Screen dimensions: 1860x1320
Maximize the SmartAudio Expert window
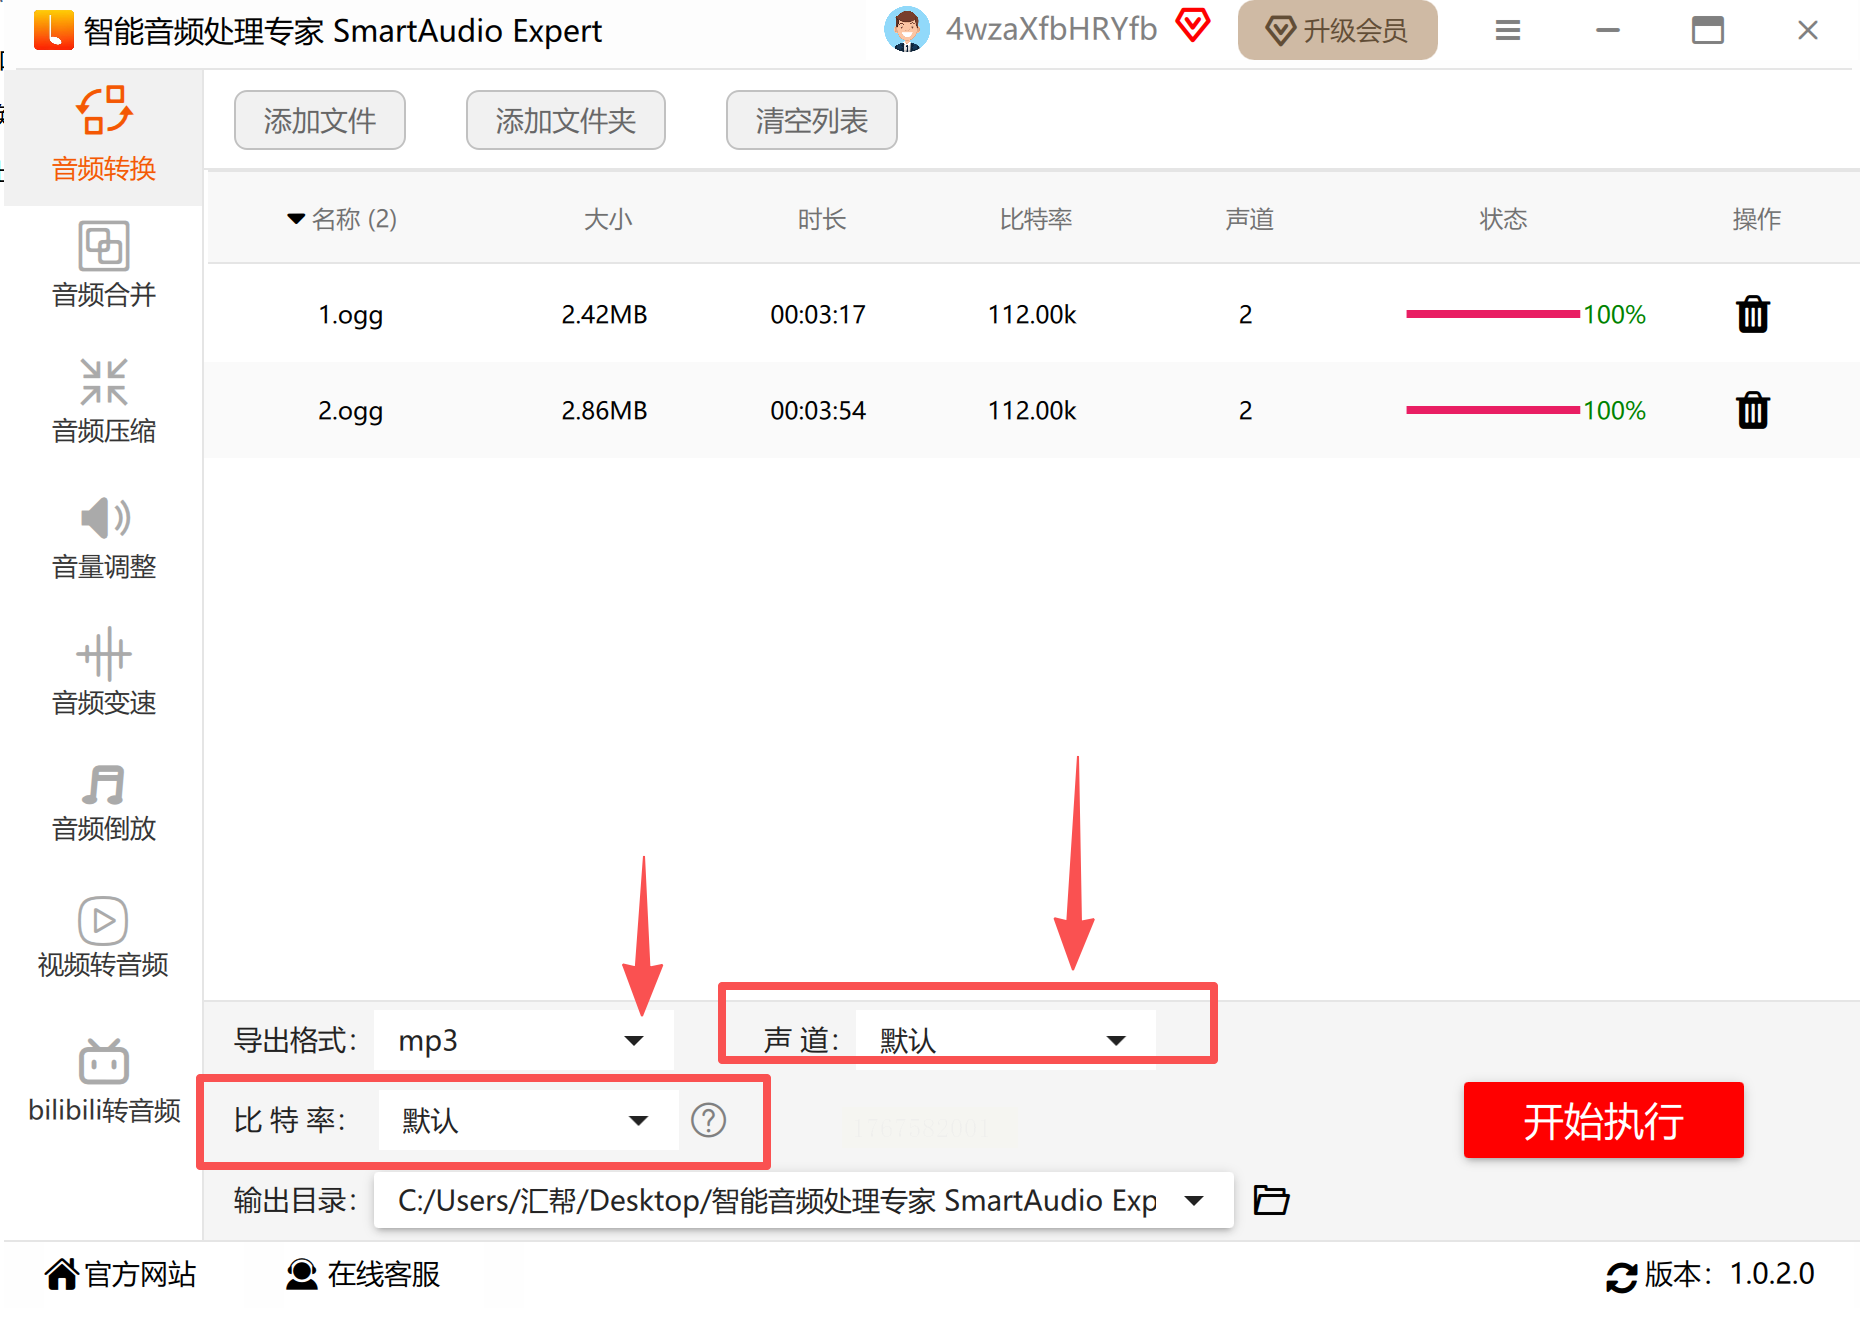1708,30
